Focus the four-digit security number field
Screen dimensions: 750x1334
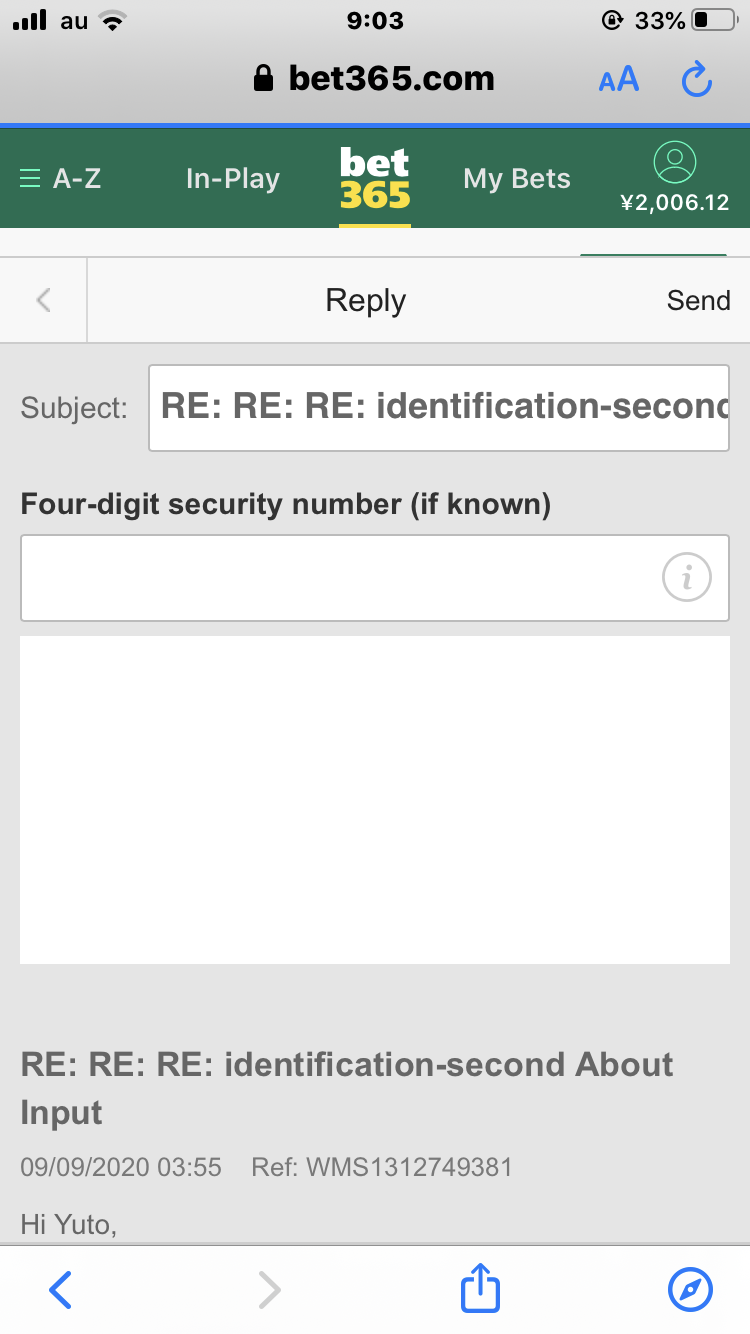pos(374,578)
